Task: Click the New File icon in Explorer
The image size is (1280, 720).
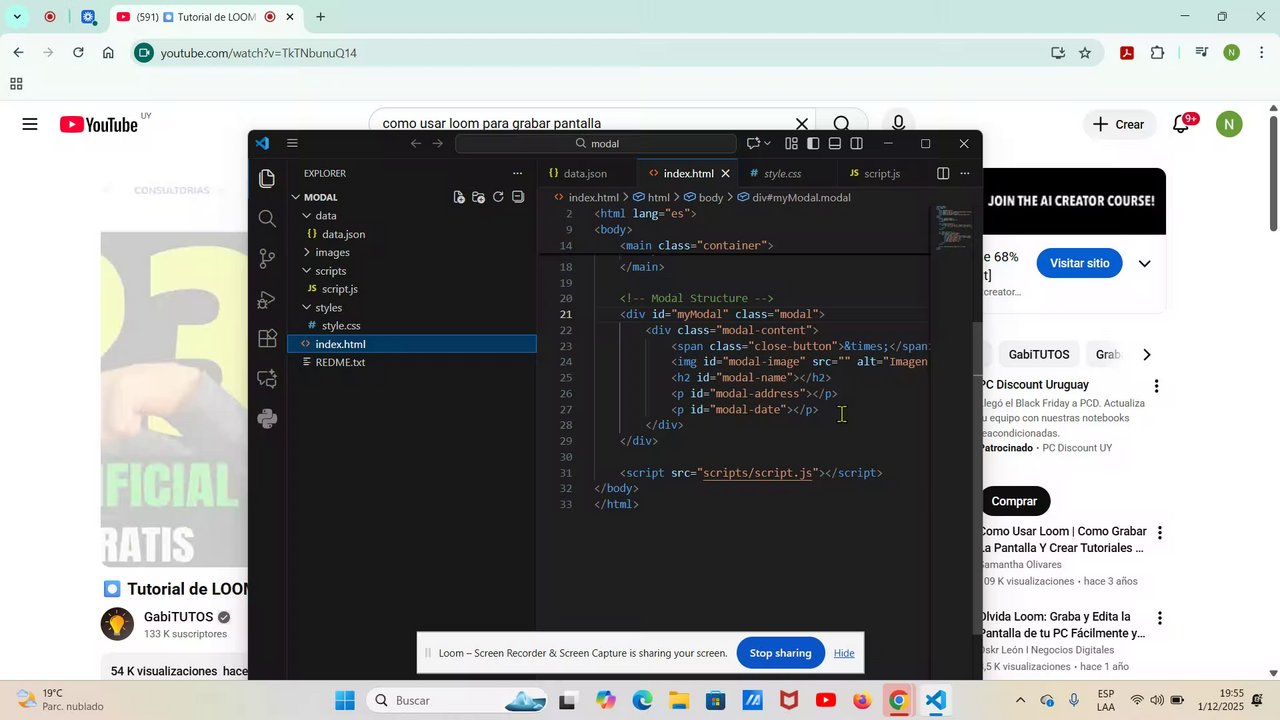Action: click(x=459, y=197)
